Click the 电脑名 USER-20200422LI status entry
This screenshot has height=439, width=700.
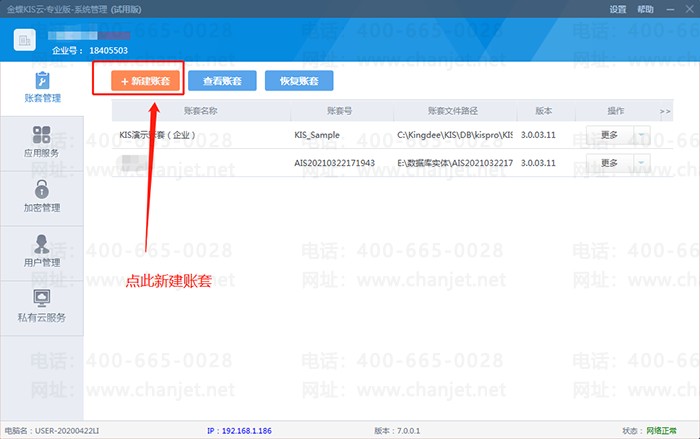click(52, 431)
